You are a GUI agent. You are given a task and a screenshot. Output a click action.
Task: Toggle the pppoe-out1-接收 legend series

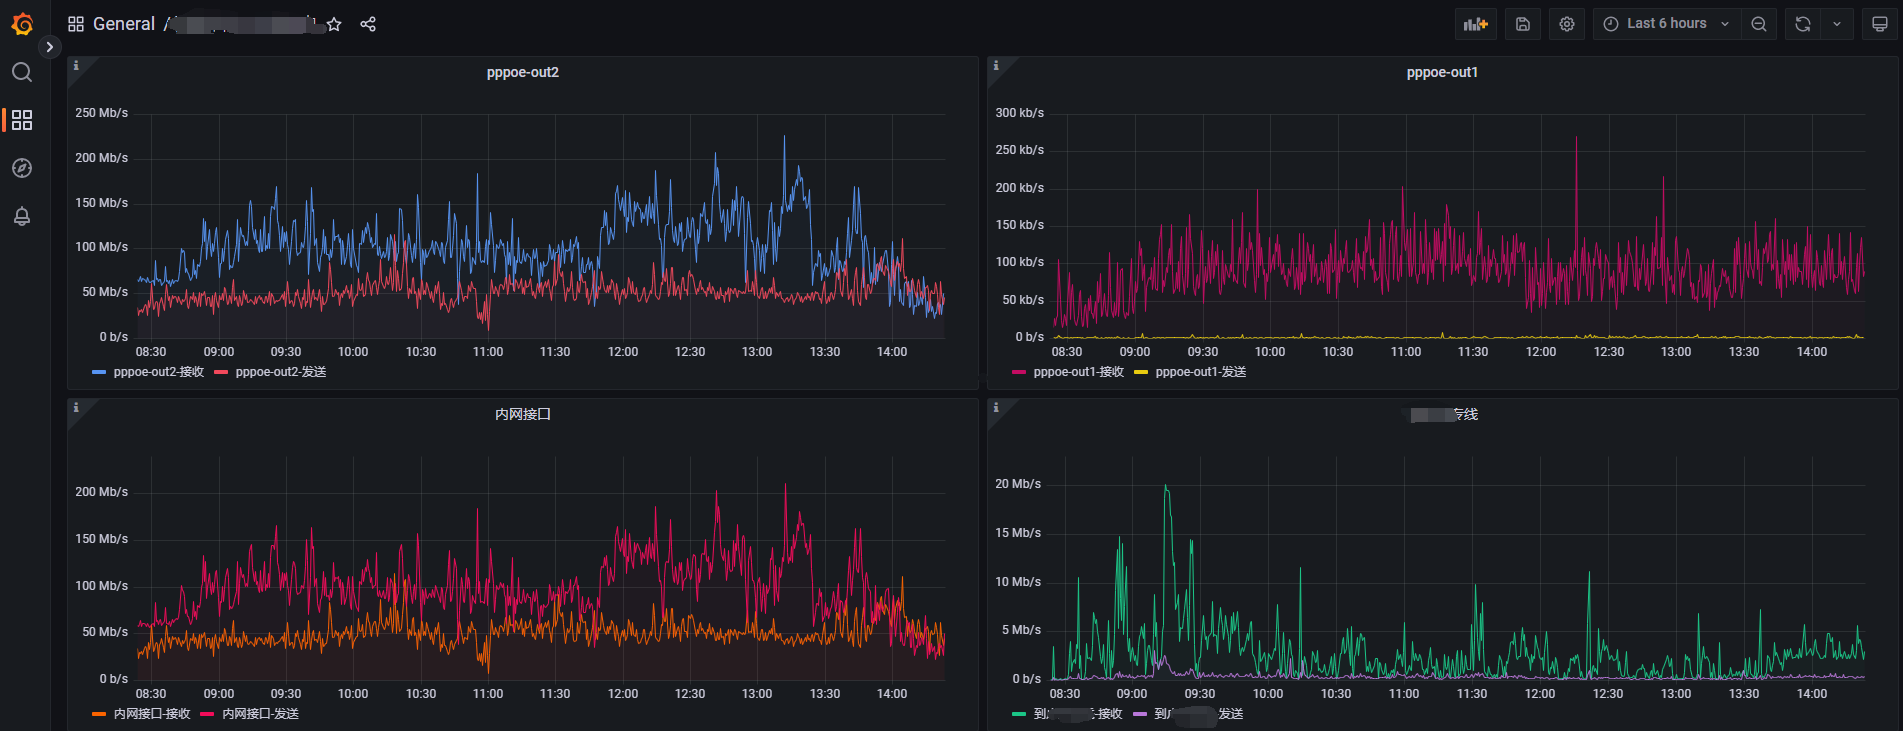1079,372
